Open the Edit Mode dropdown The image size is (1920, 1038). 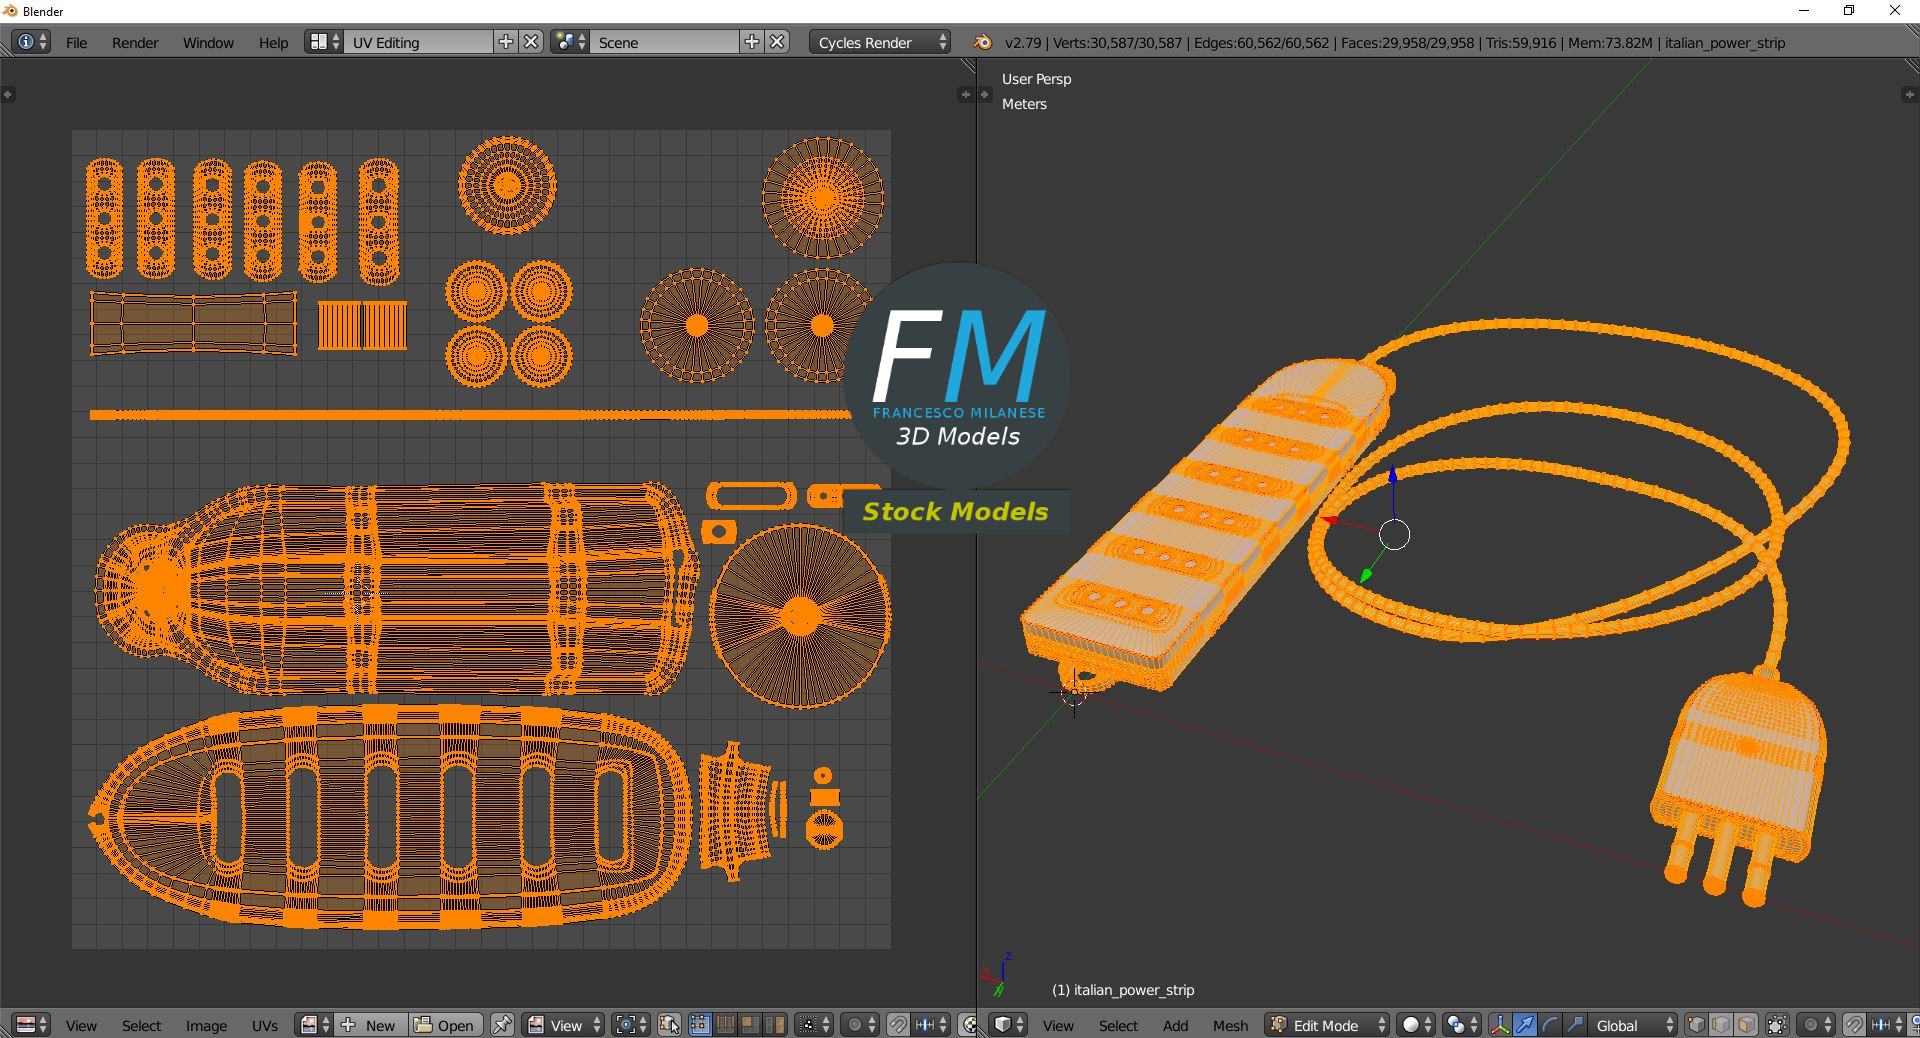tap(1328, 1025)
